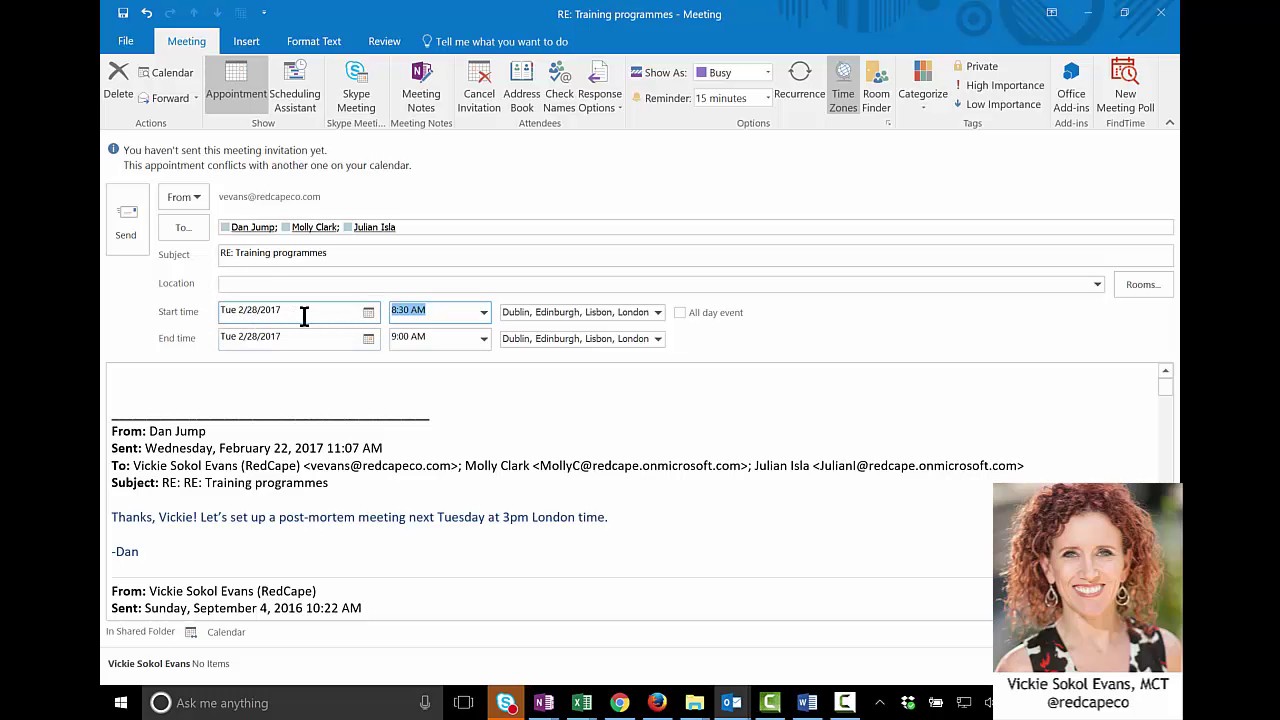
Task: Open Excel from the taskbar
Action: click(x=582, y=703)
